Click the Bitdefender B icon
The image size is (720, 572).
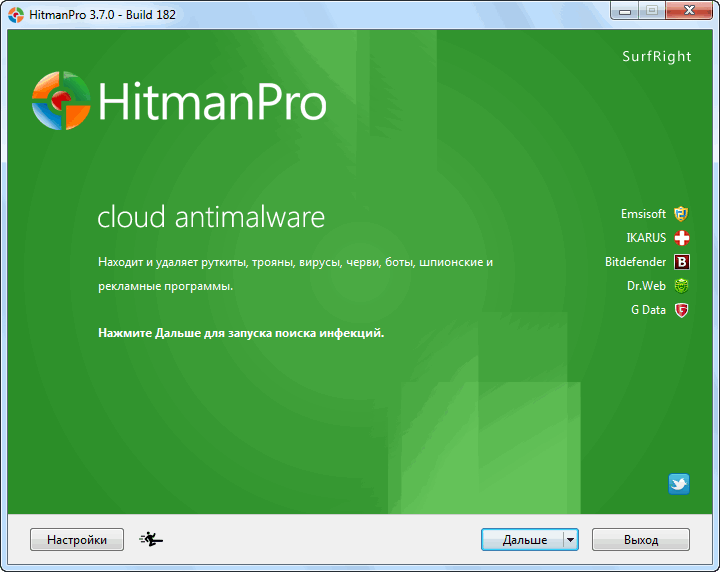[x=682, y=262]
